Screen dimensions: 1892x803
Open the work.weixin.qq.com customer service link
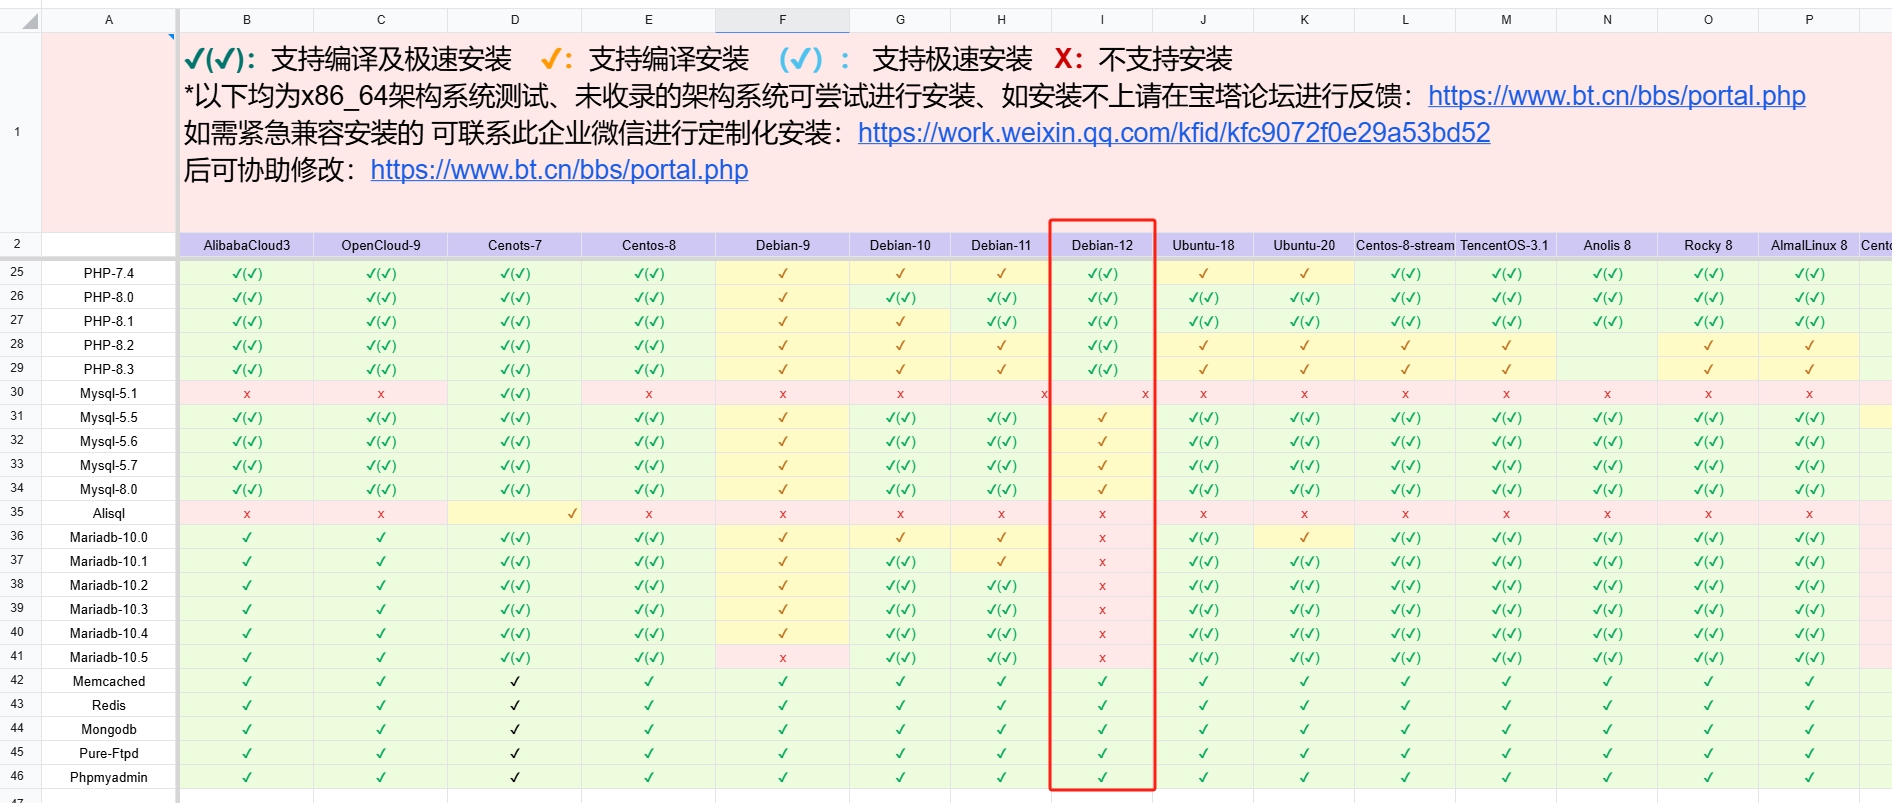1174,133
